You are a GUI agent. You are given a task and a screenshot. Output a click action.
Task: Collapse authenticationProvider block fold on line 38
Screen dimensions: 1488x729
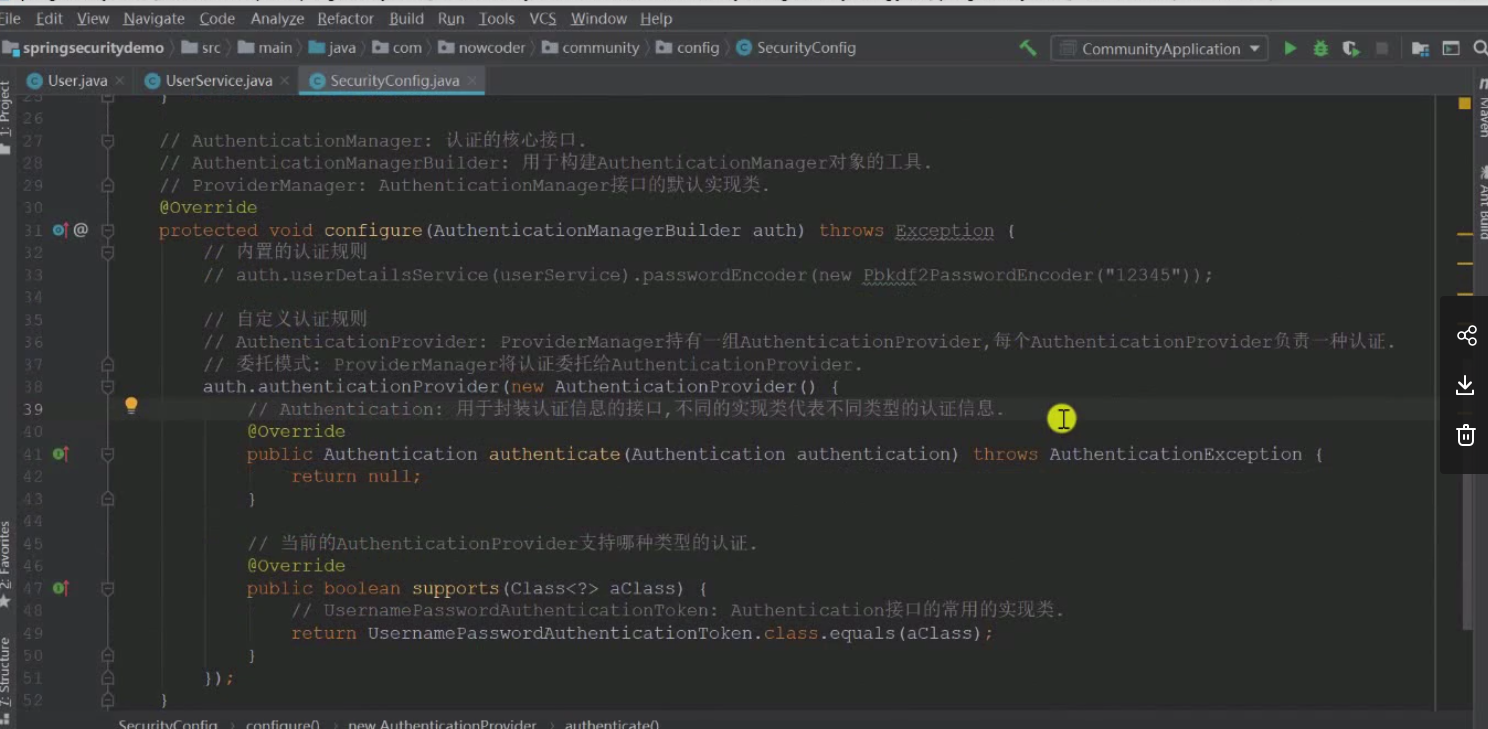(x=107, y=387)
